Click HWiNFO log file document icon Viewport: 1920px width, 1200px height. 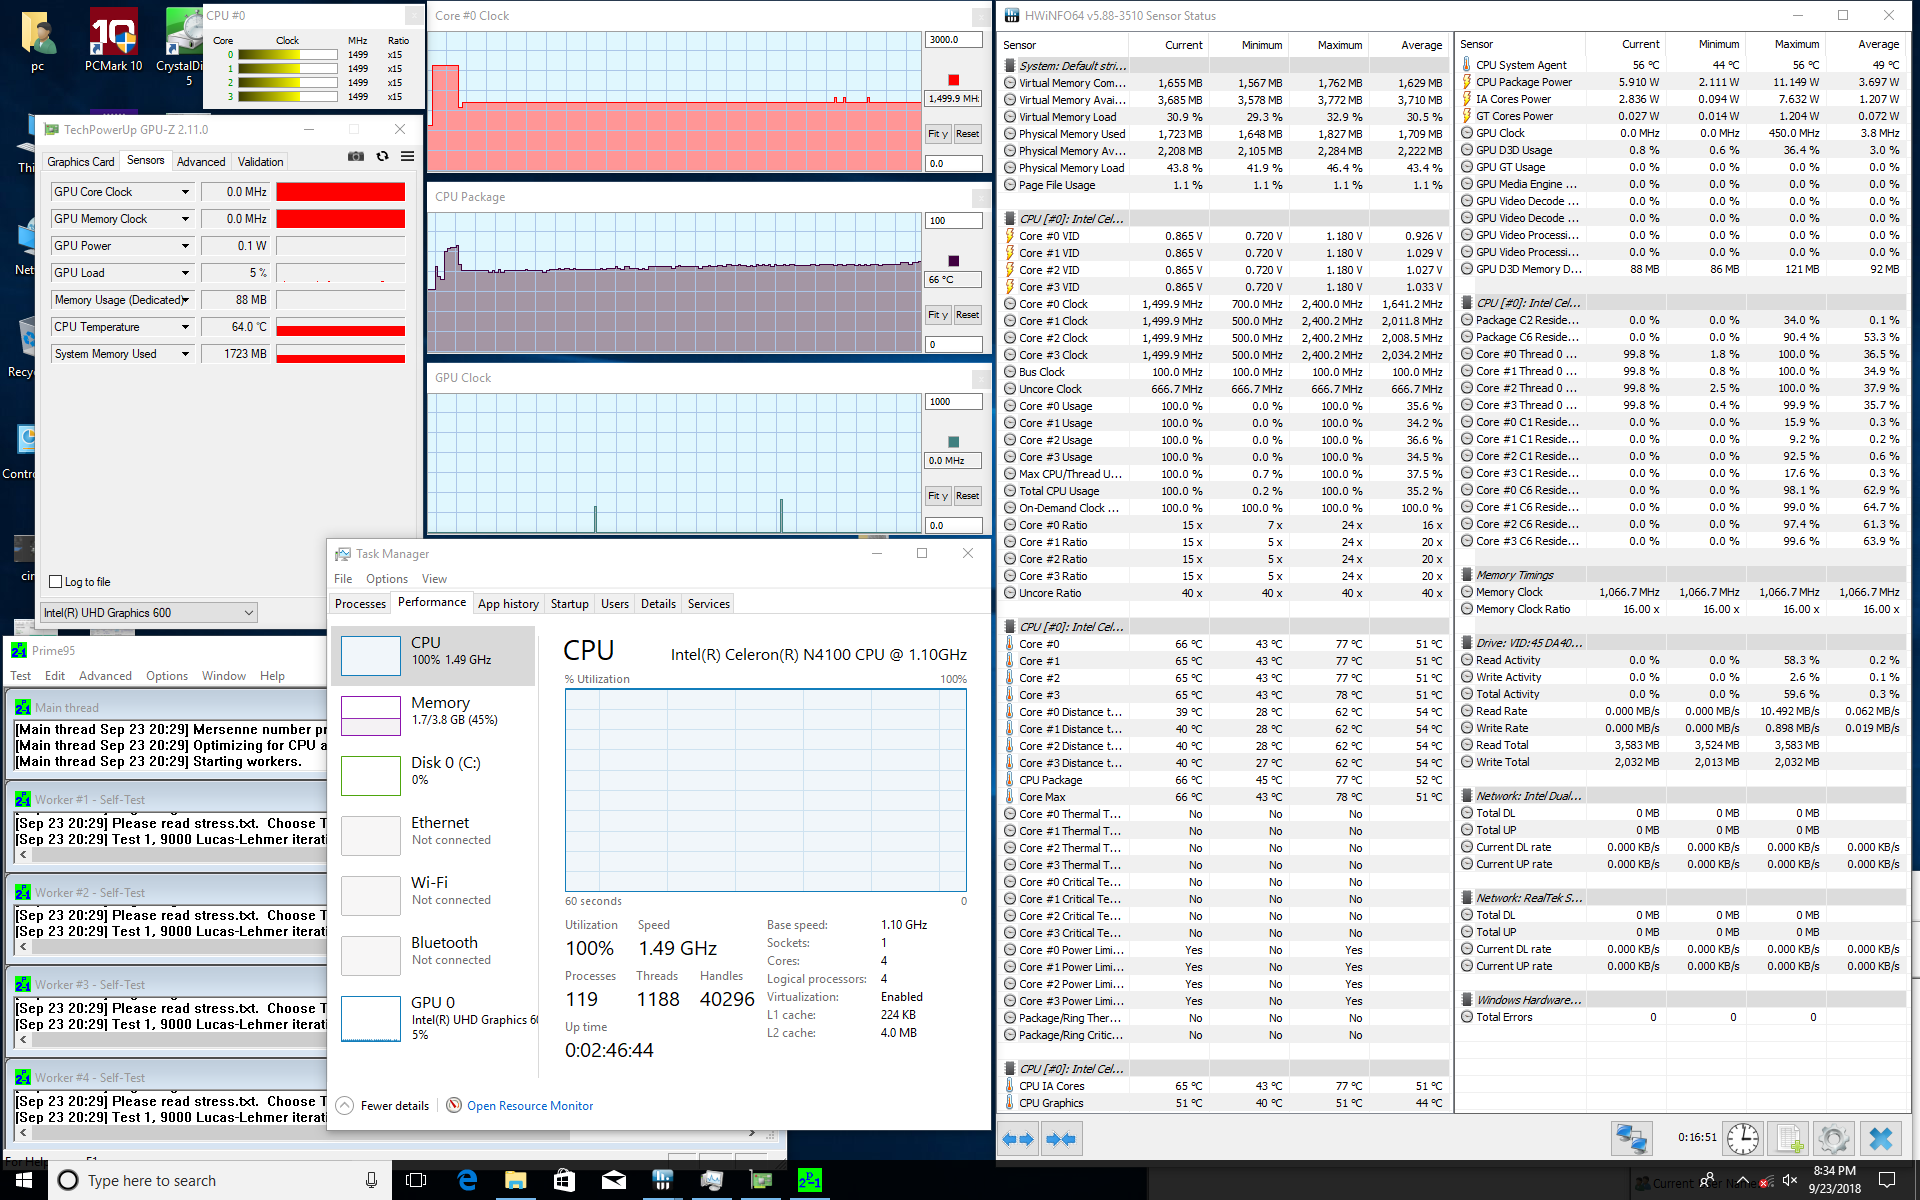pos(1789,1138)
